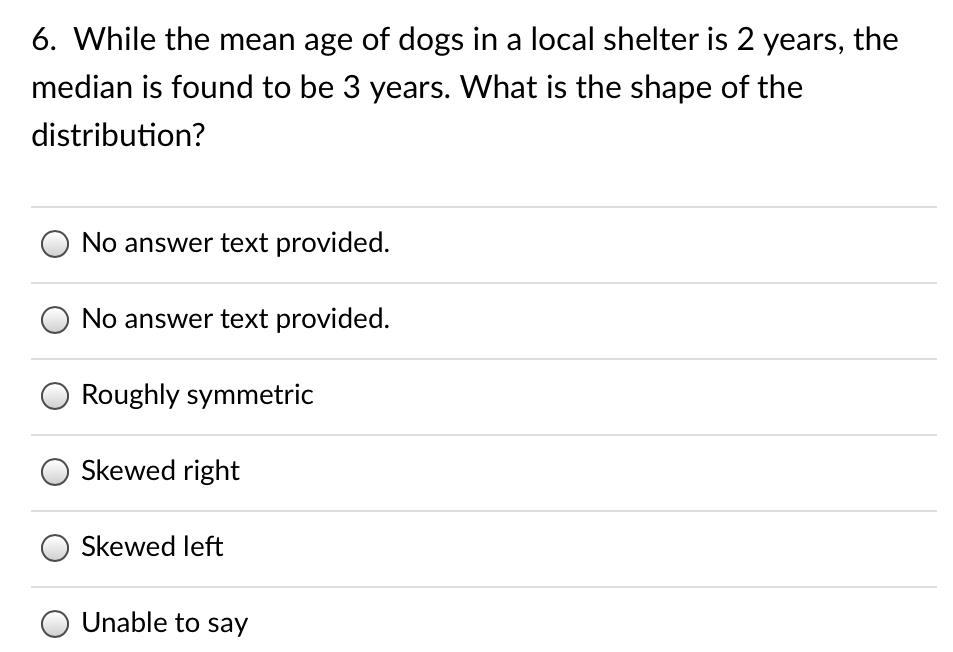Click the "Skewed right" answer label text
This screenshot has height=652, width=953.
(160, 471)
